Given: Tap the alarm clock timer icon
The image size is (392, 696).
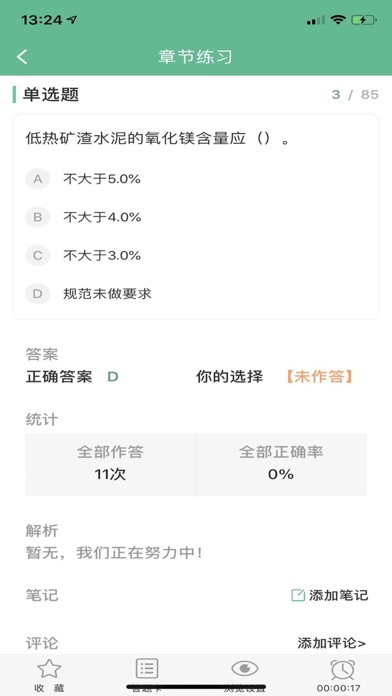Looking at the screenshot, I should [x=343, y=669].
